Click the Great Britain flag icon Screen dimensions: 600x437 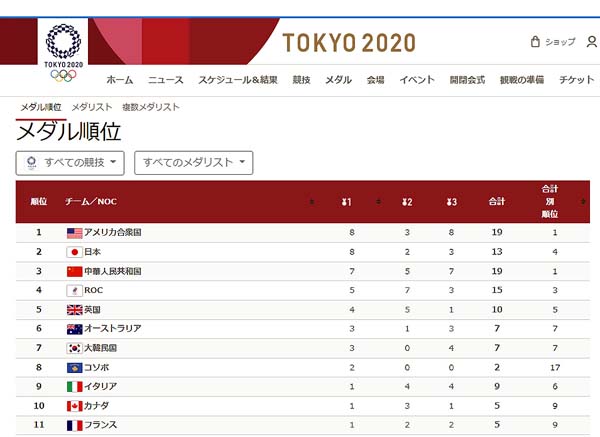point(74,310)
